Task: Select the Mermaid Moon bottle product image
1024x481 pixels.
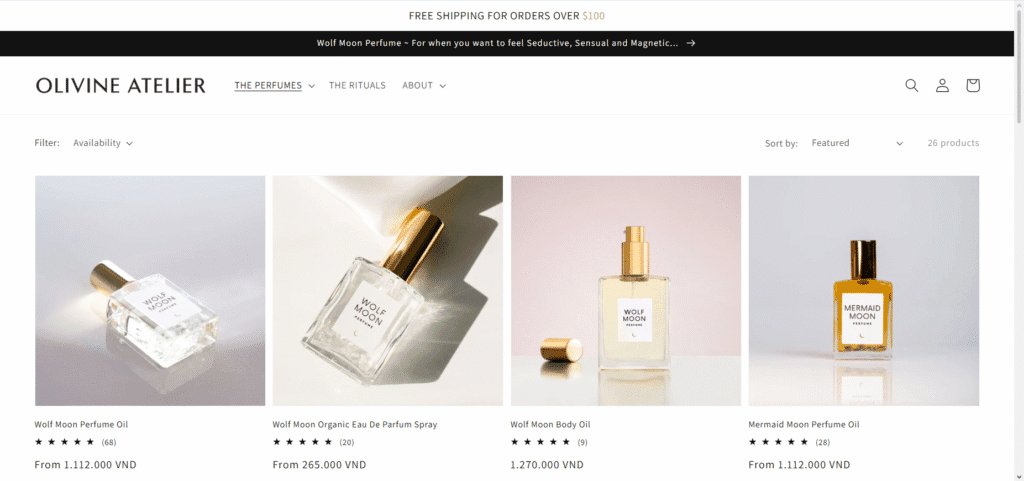Action: click(864, 291)
